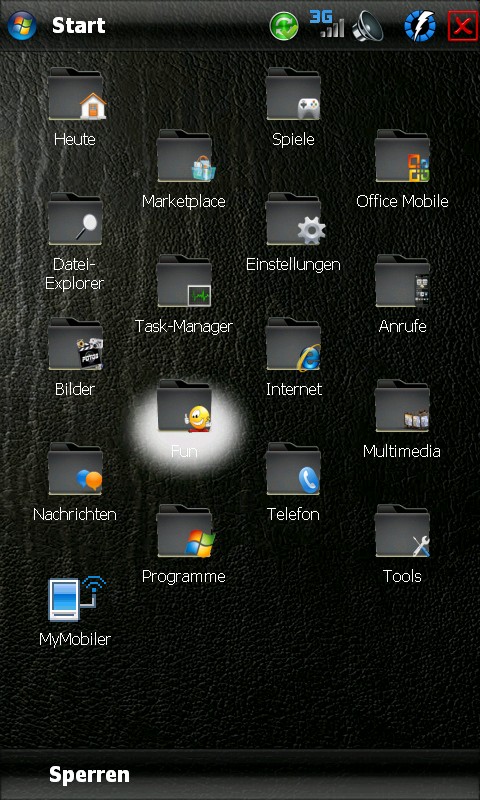Image resolution: width=480 pixels, height=800 pixels.
Task: Open the Multimedia folder
Action: coord(402,407)
